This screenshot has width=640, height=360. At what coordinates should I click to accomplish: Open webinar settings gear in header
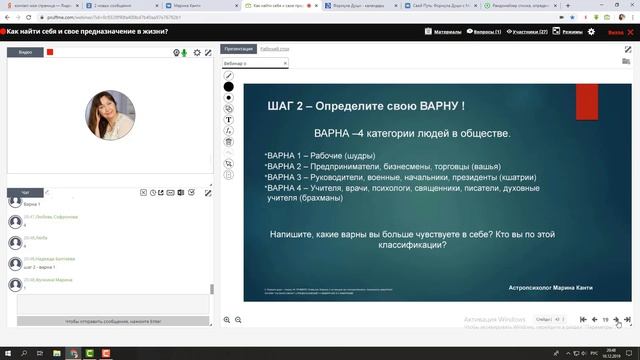(591, 31)
